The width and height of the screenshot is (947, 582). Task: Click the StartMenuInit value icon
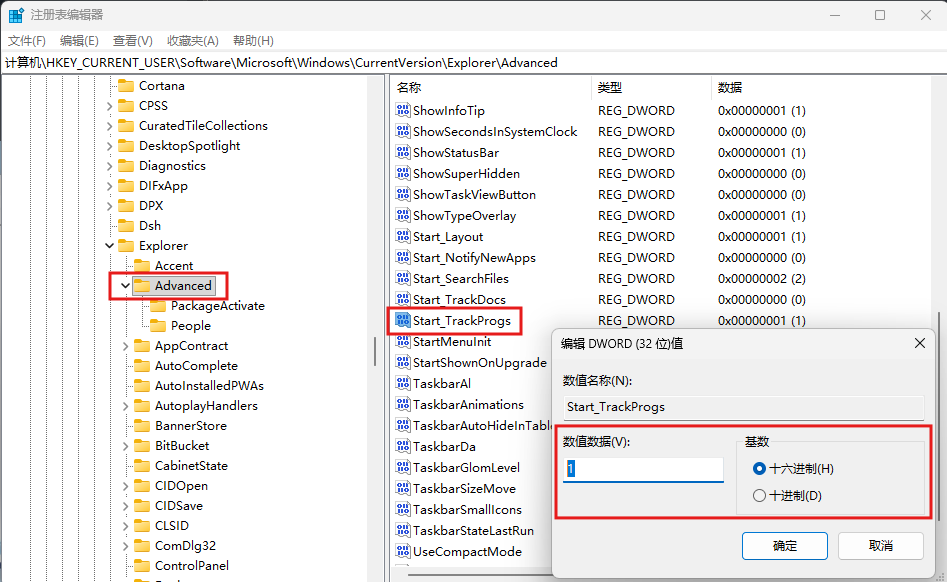[403, 341]
